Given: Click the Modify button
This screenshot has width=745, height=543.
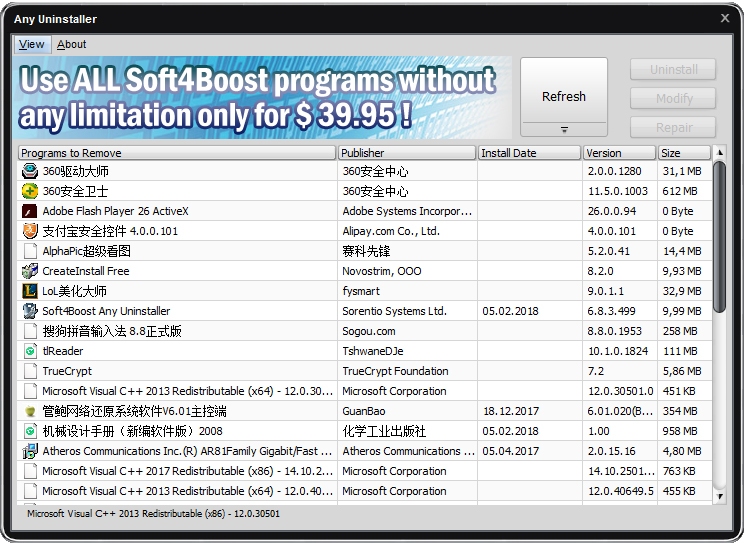Looking at the screenshot, I should tap(673, 98).
